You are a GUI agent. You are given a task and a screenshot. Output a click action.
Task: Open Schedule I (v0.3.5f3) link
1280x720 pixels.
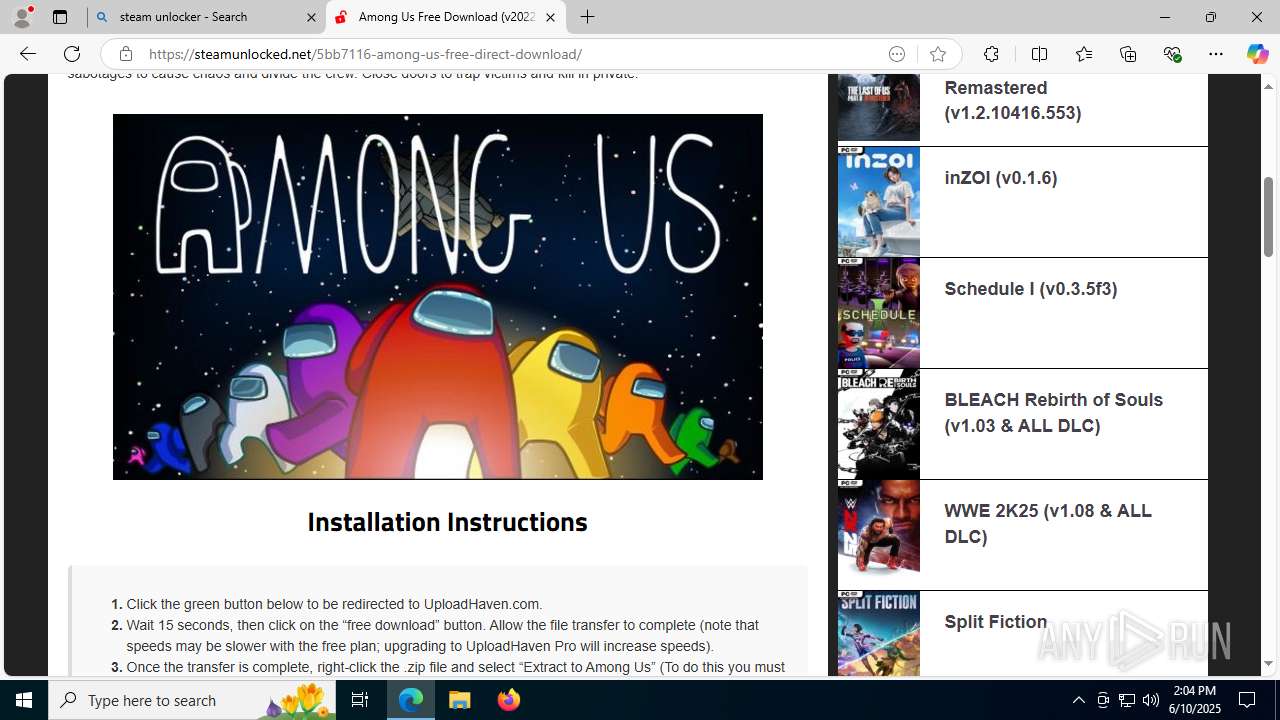click(1031, 289)
